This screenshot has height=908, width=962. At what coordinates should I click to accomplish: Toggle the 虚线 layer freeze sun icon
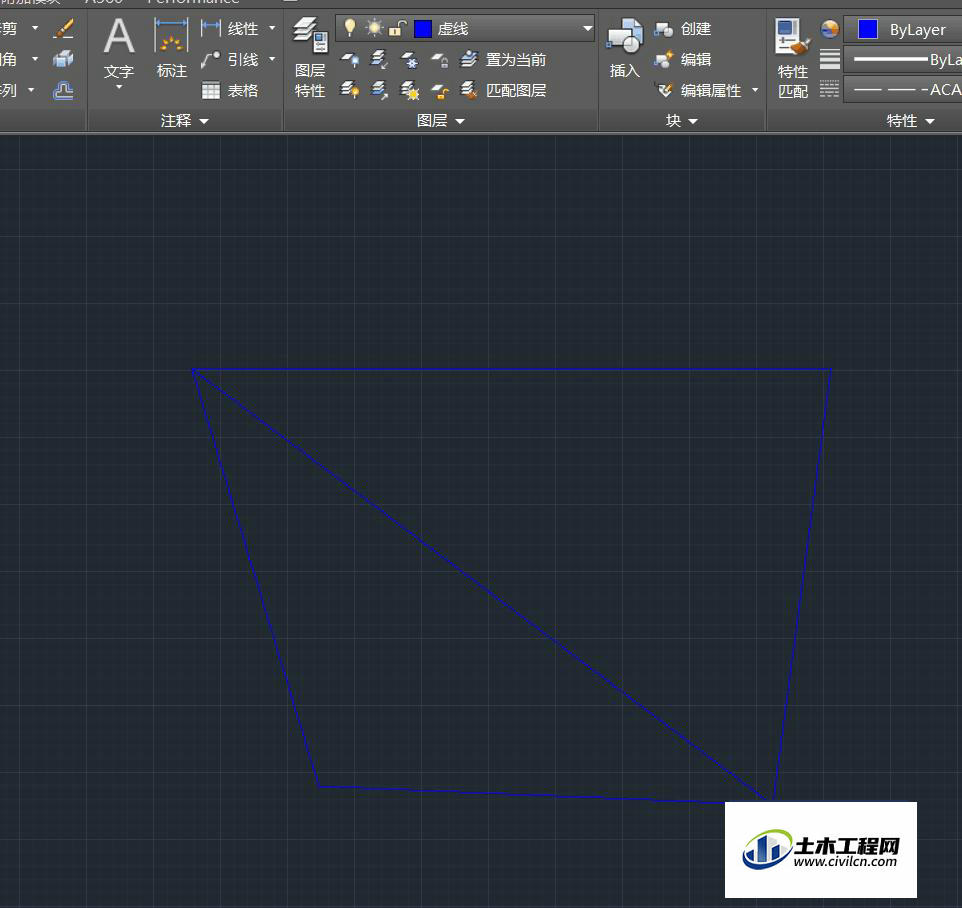(x=374, y=28)
